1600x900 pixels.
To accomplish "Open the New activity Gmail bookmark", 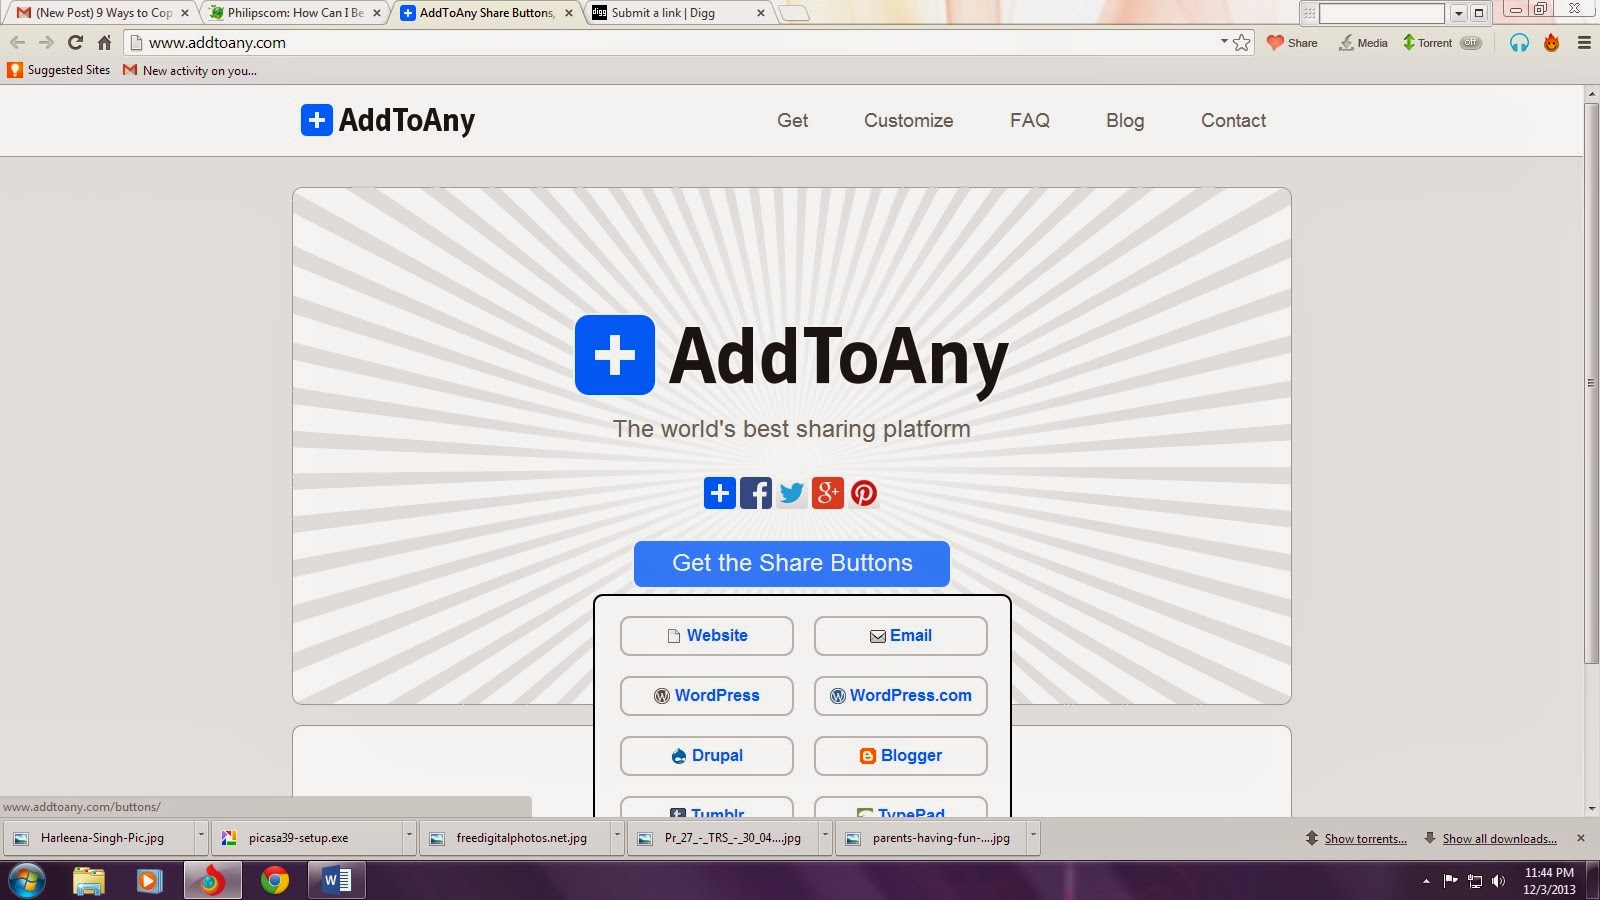I will click(190, 70).
